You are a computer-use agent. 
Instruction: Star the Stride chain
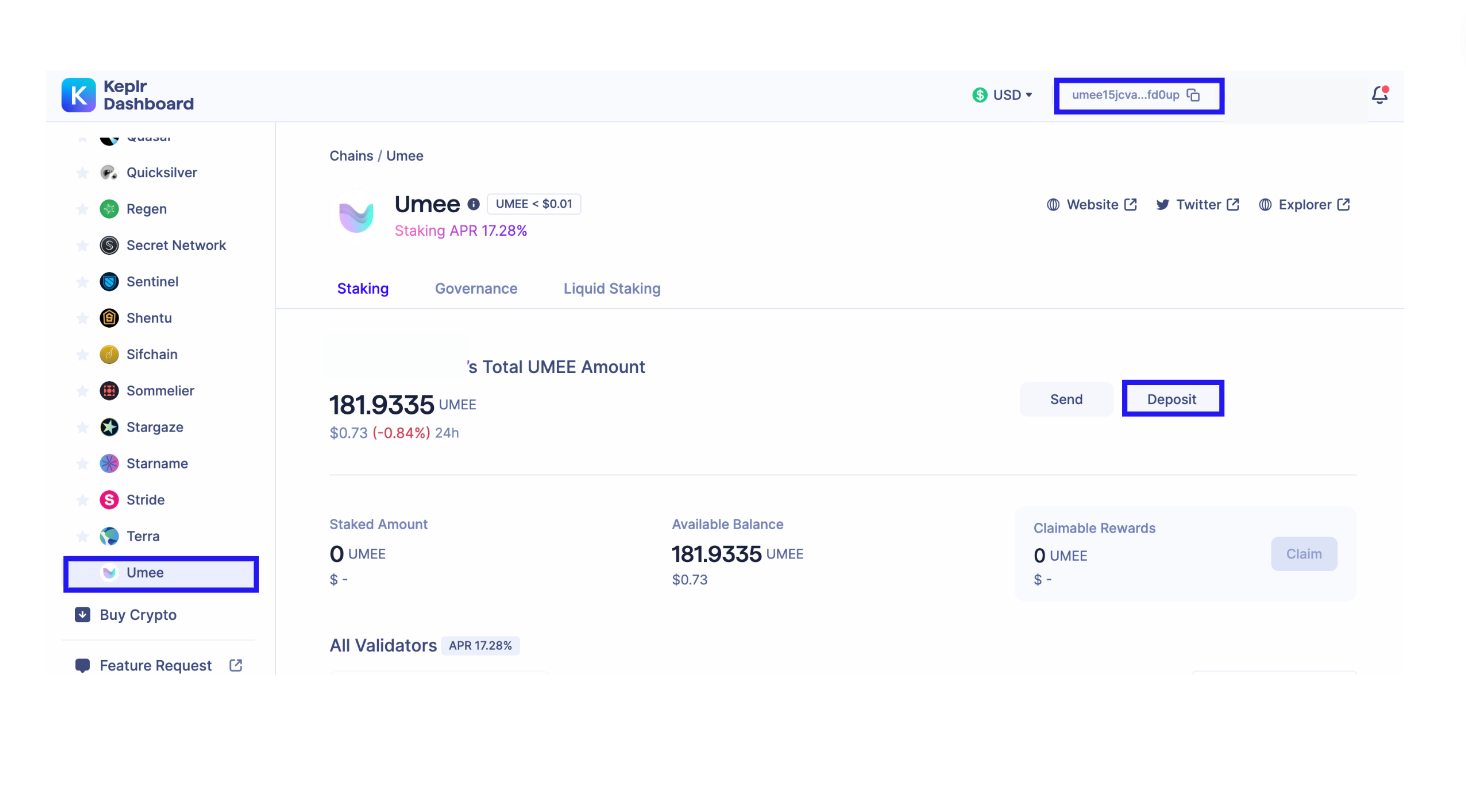pyautogui.click(x=82, y=500)
